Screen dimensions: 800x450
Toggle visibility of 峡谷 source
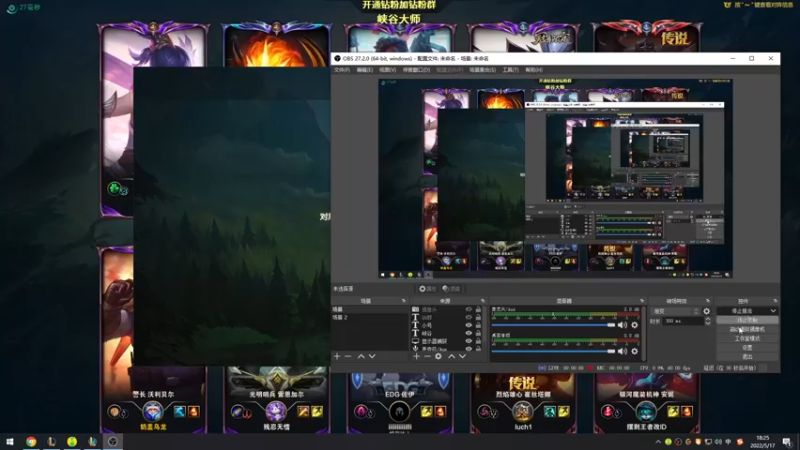coord(468,333)
